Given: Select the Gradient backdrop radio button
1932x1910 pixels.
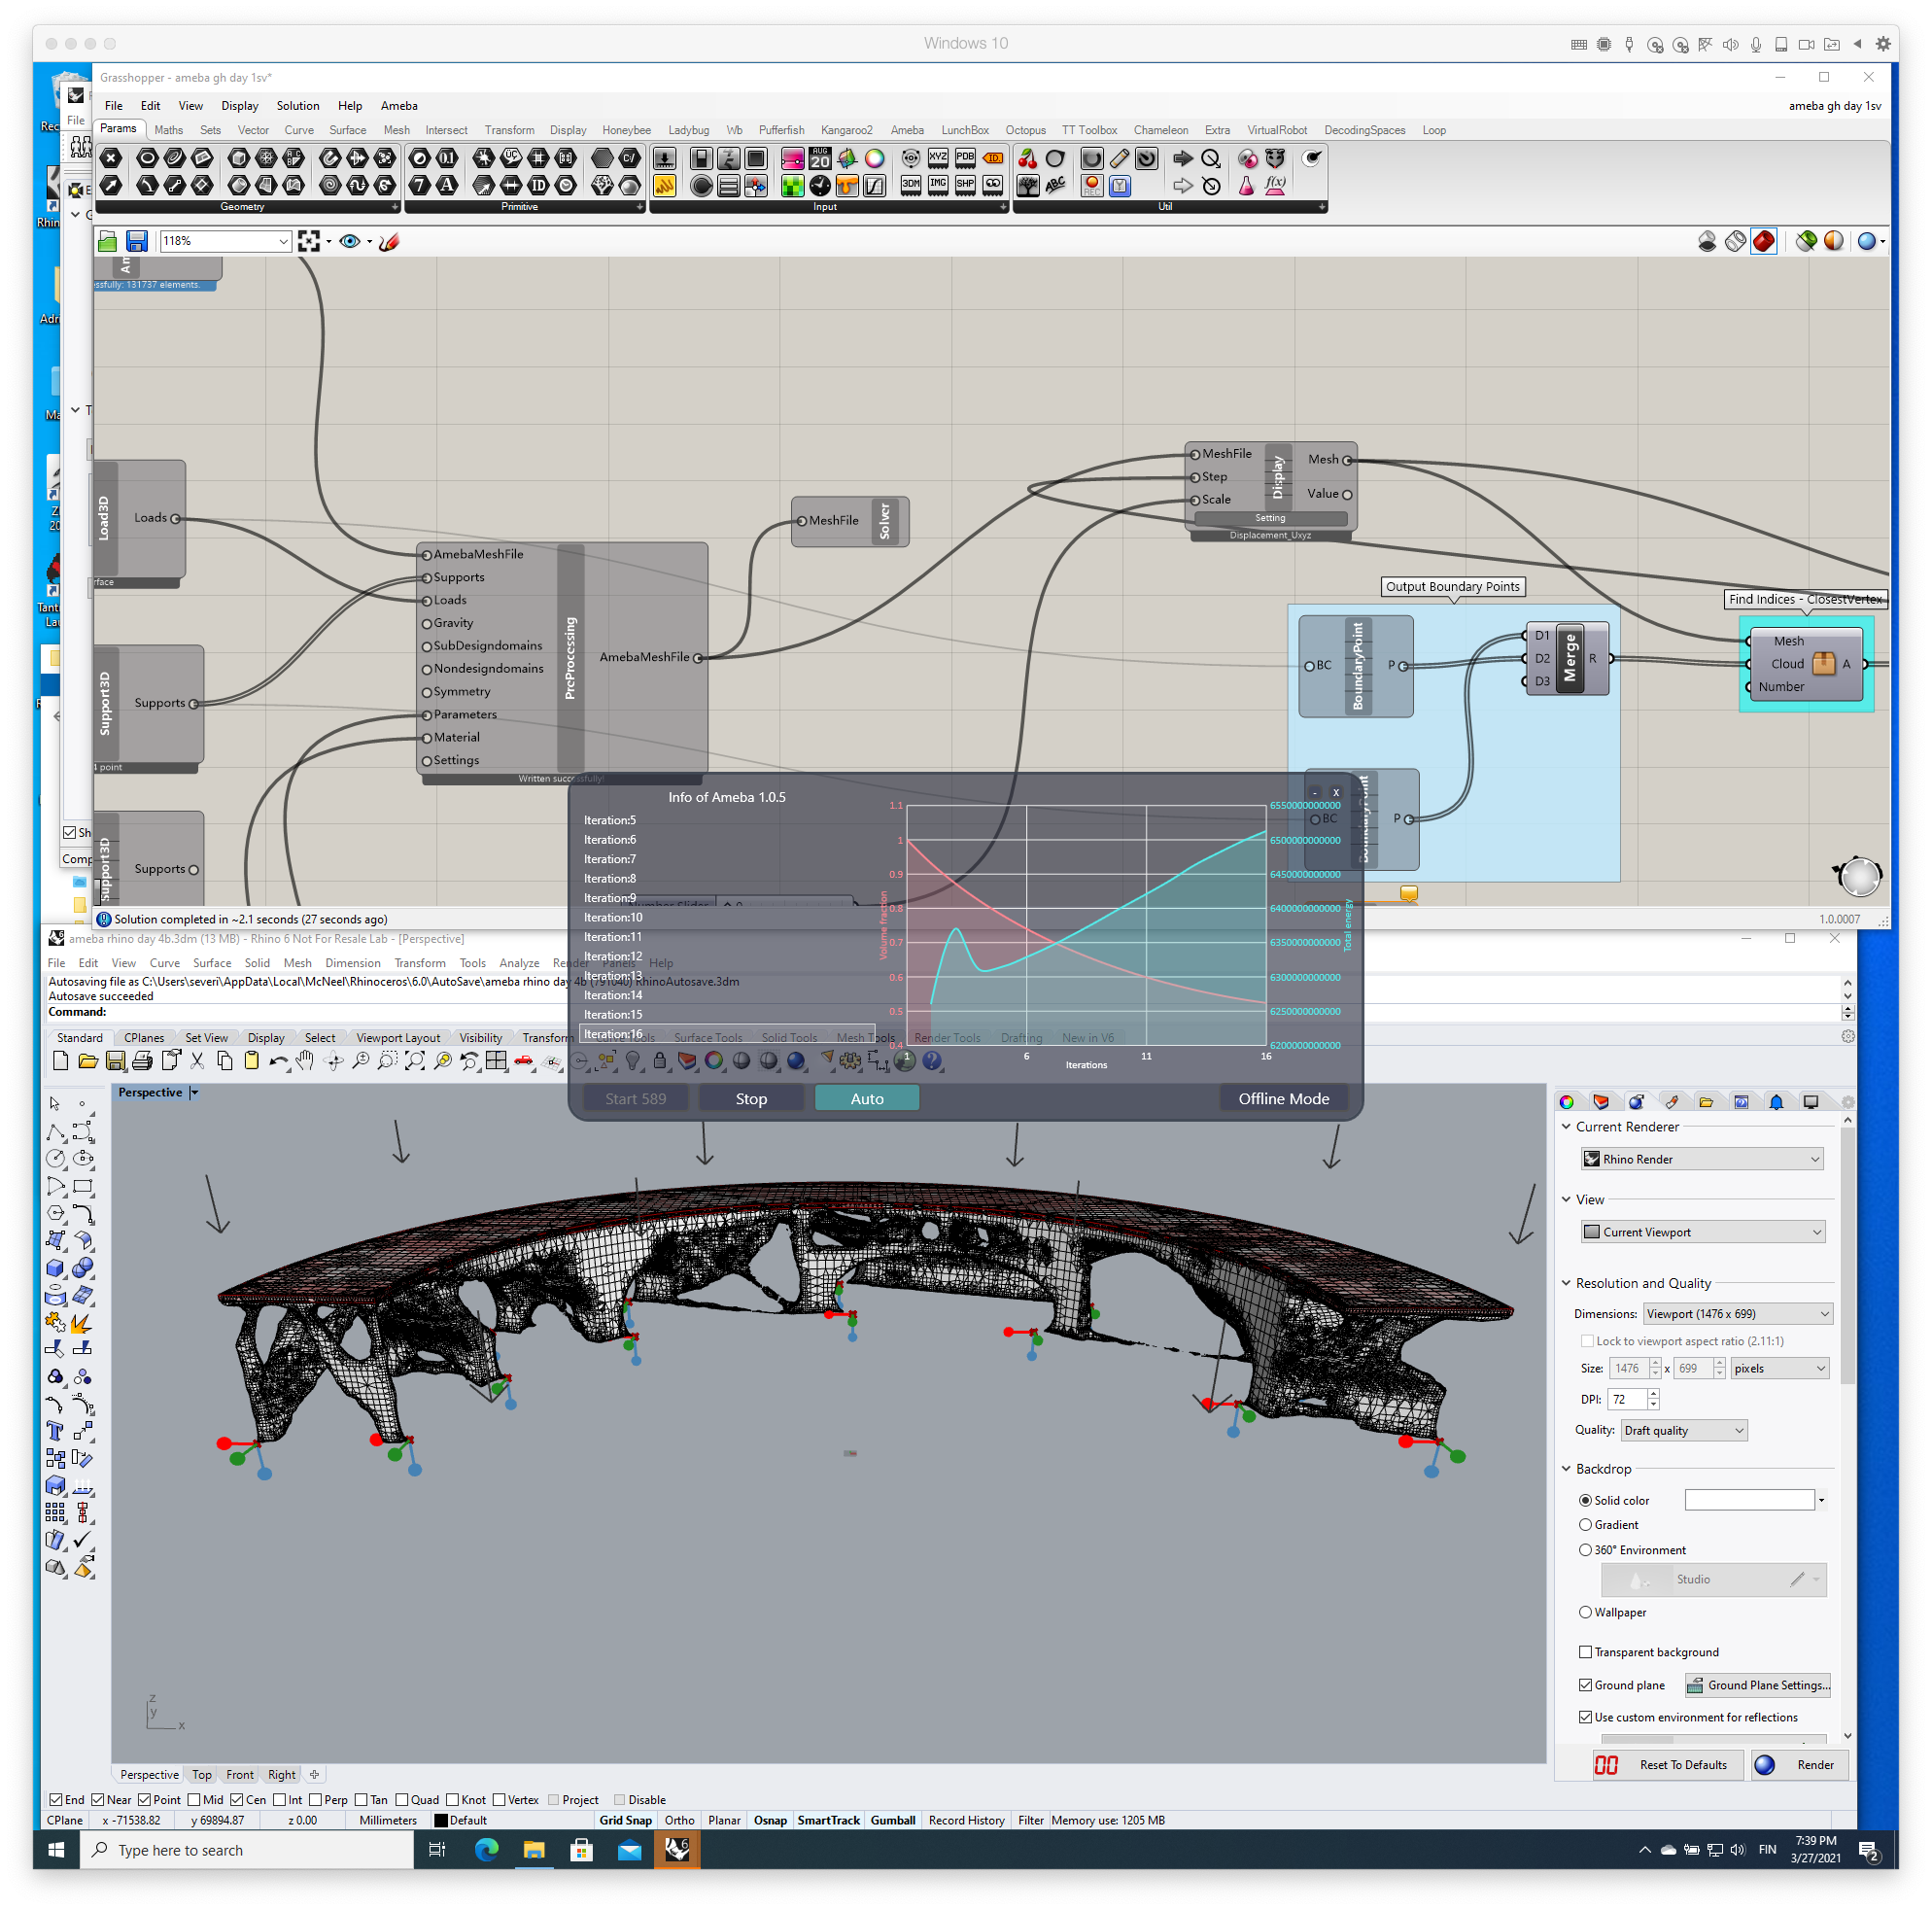Looking at the screenshot, I should point(1585,1524).
